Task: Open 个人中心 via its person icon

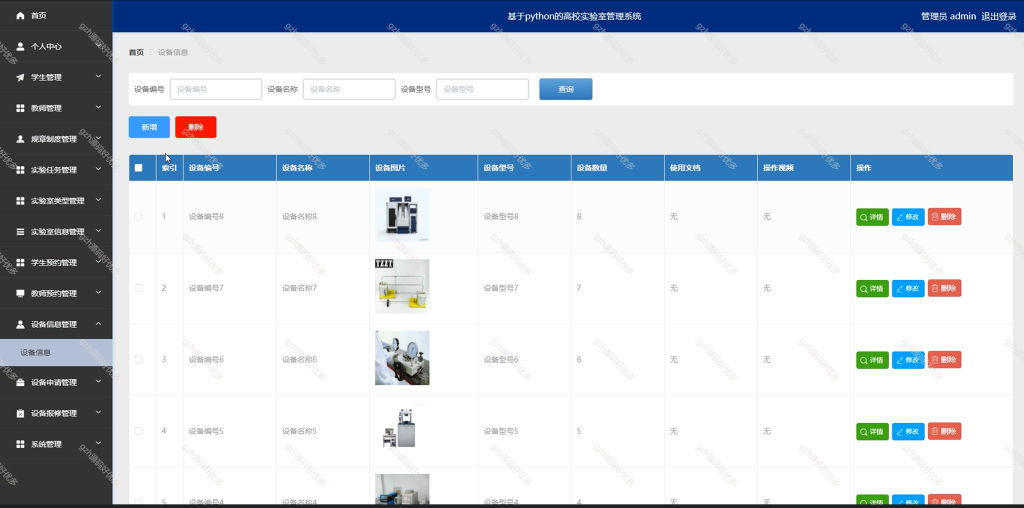Action: (20, 46)
